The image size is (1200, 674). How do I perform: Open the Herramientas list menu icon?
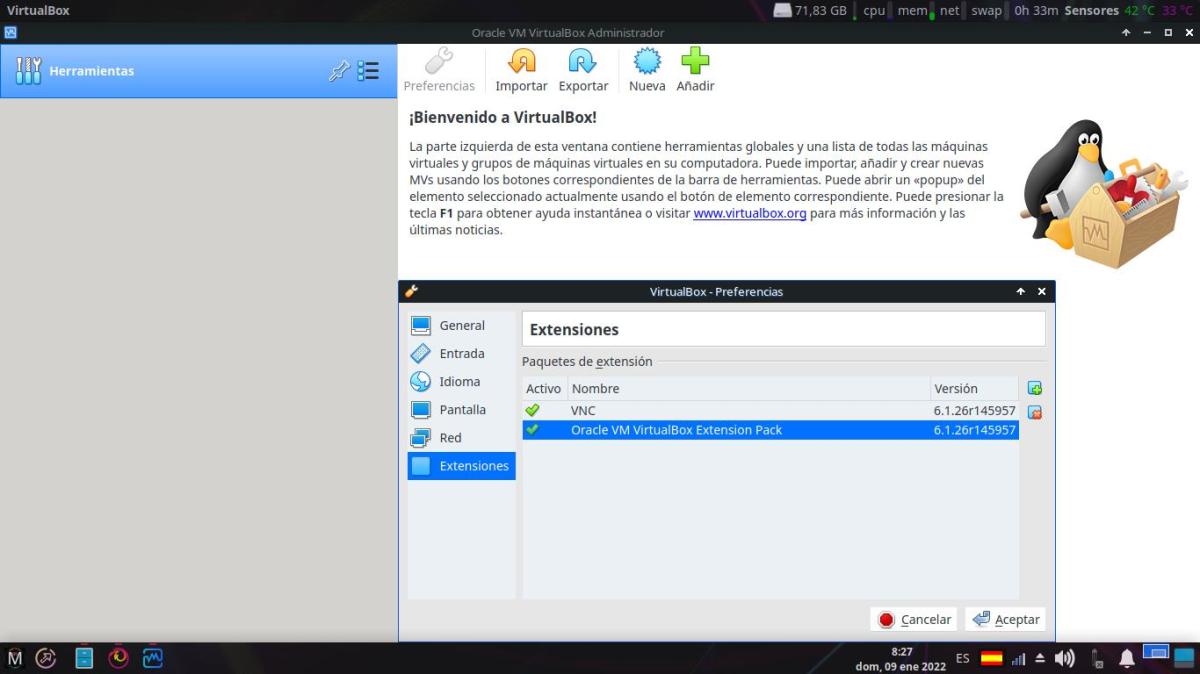point(368,71)
